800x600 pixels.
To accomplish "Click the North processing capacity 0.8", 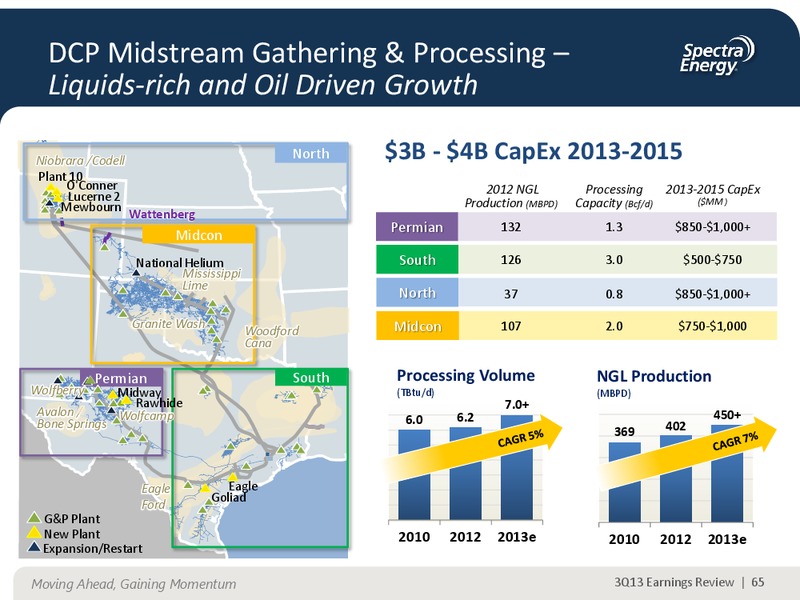I will (614, 293).
